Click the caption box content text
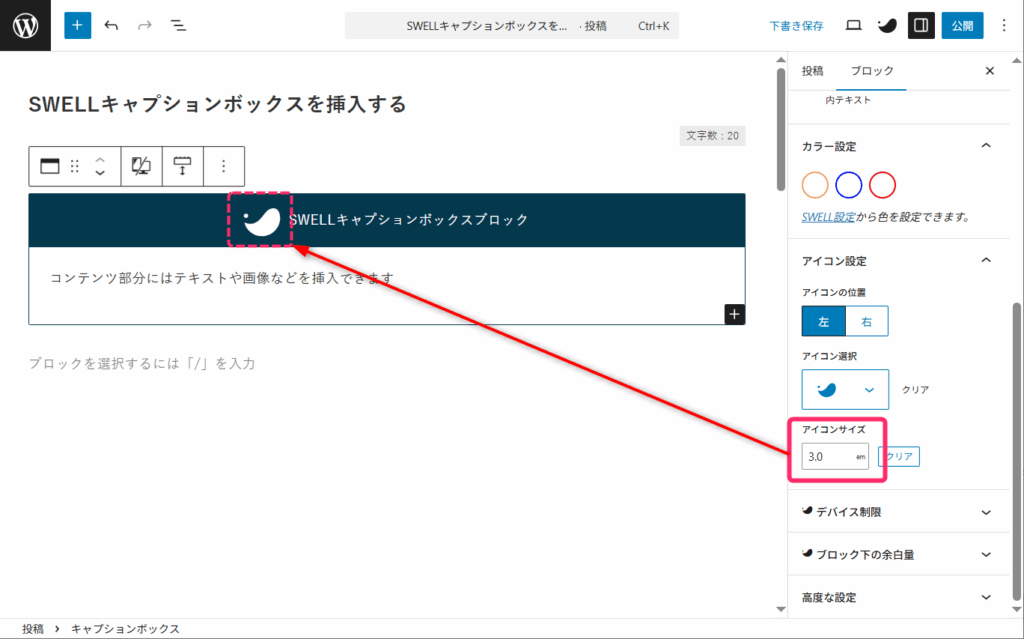1024x639 pixels. coord(222,278)
